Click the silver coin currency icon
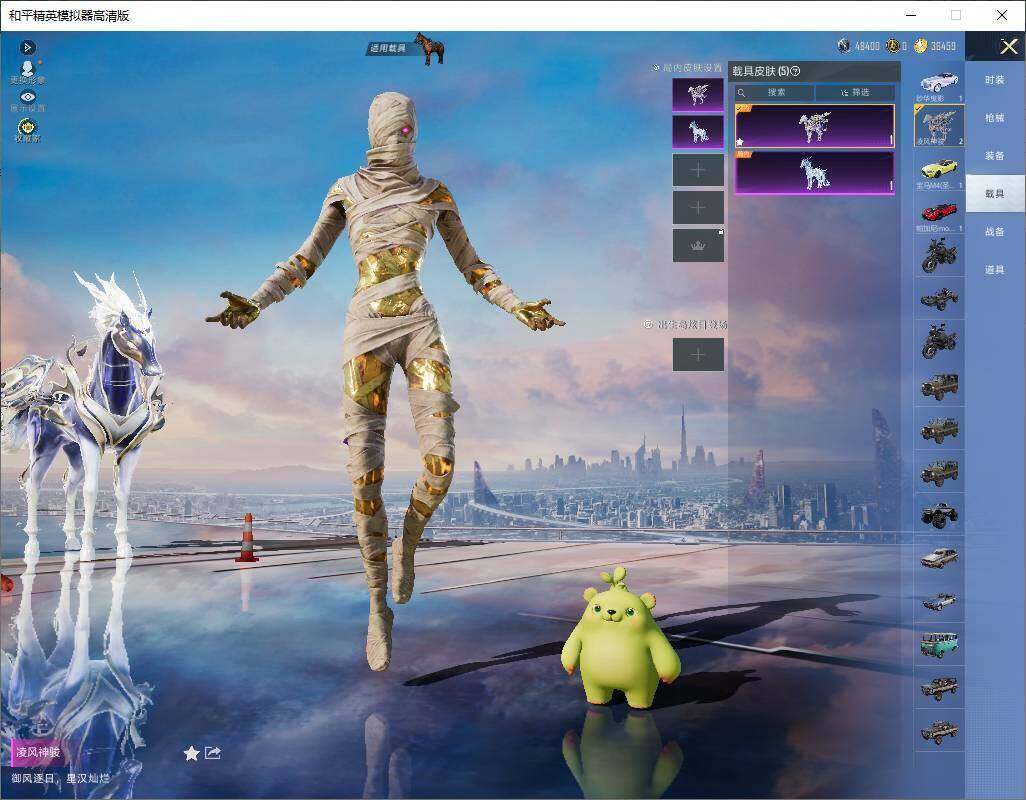 (x=844, y=46)
